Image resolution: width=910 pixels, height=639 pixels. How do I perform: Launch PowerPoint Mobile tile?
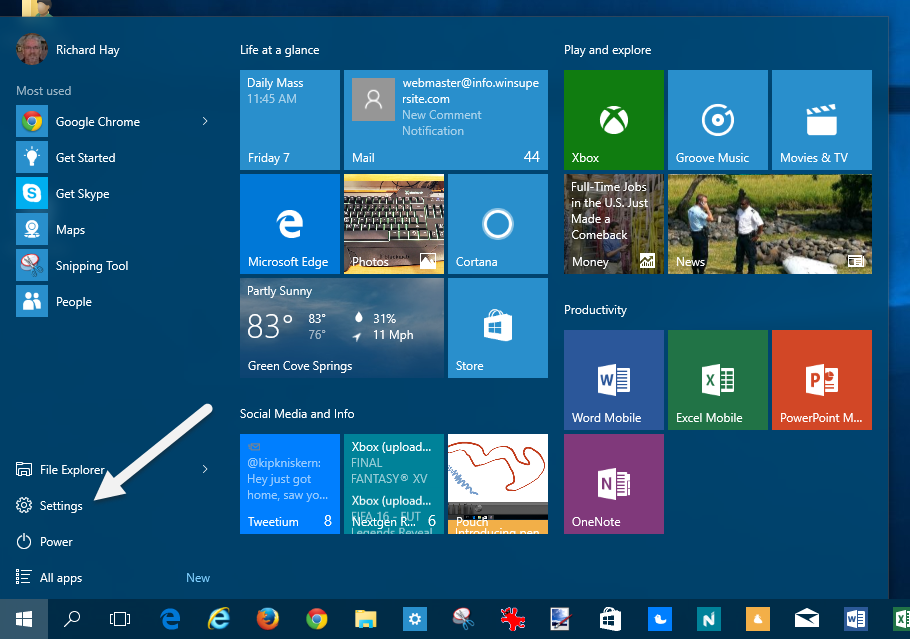point(822,380)
